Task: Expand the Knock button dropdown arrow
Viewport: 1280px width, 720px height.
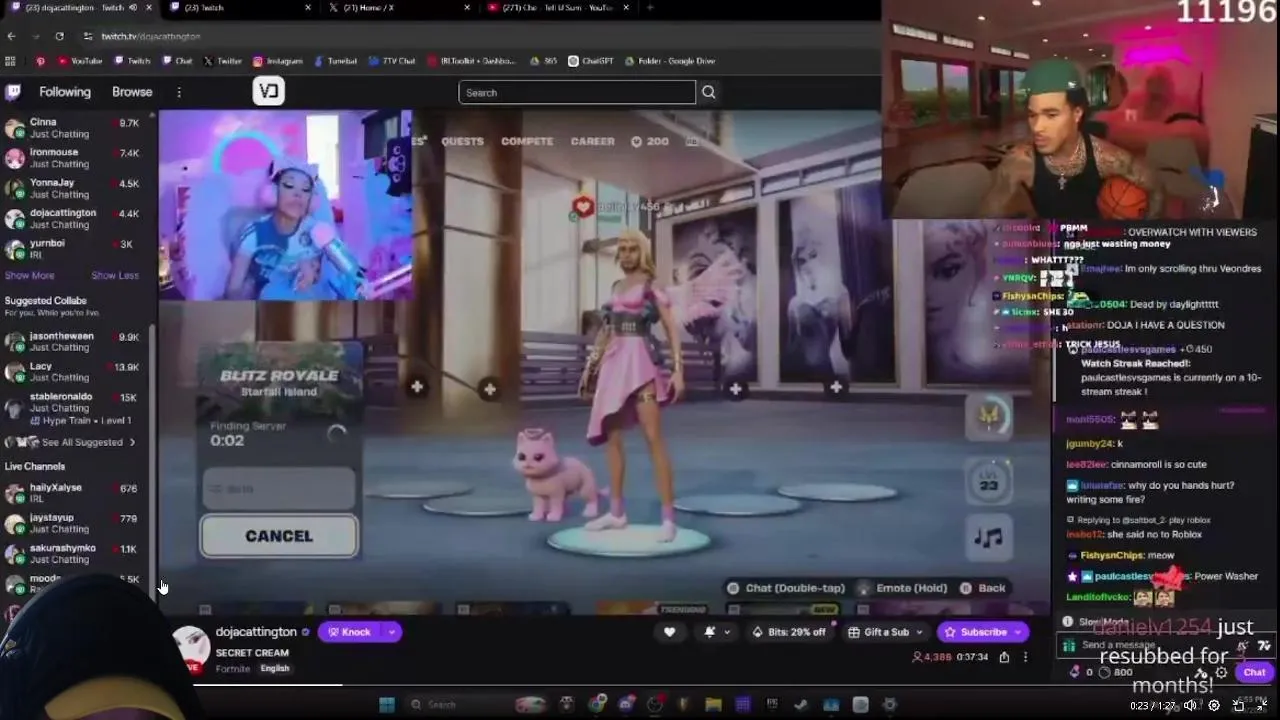Action: 391,632
